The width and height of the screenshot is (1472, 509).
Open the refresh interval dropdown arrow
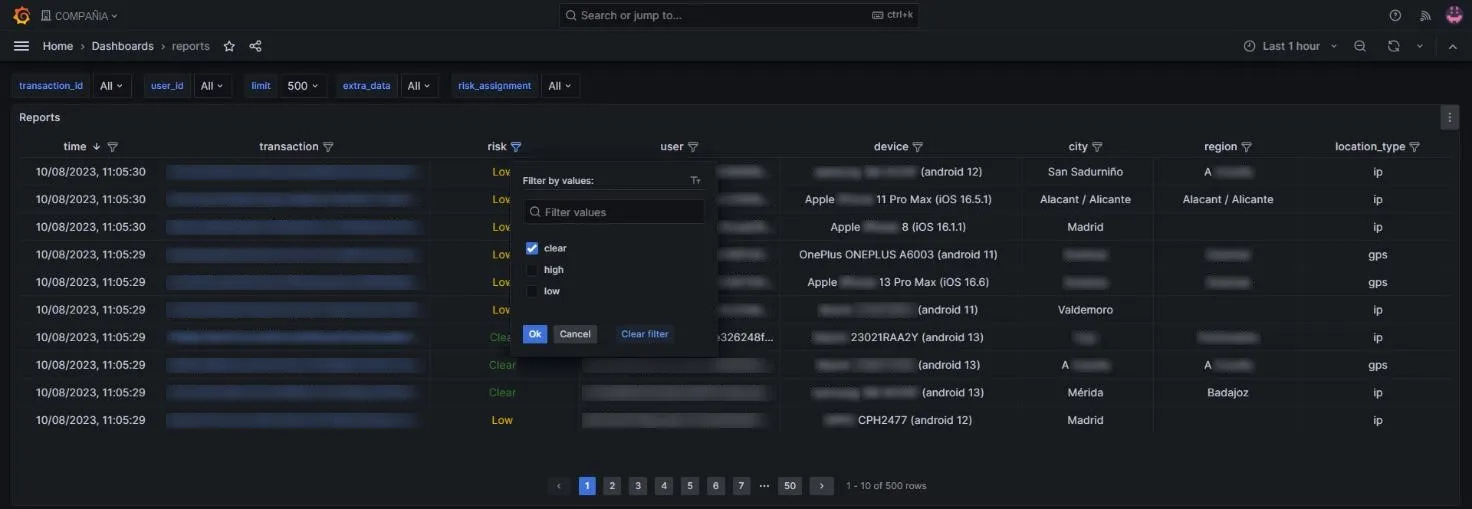(1419, 46)
